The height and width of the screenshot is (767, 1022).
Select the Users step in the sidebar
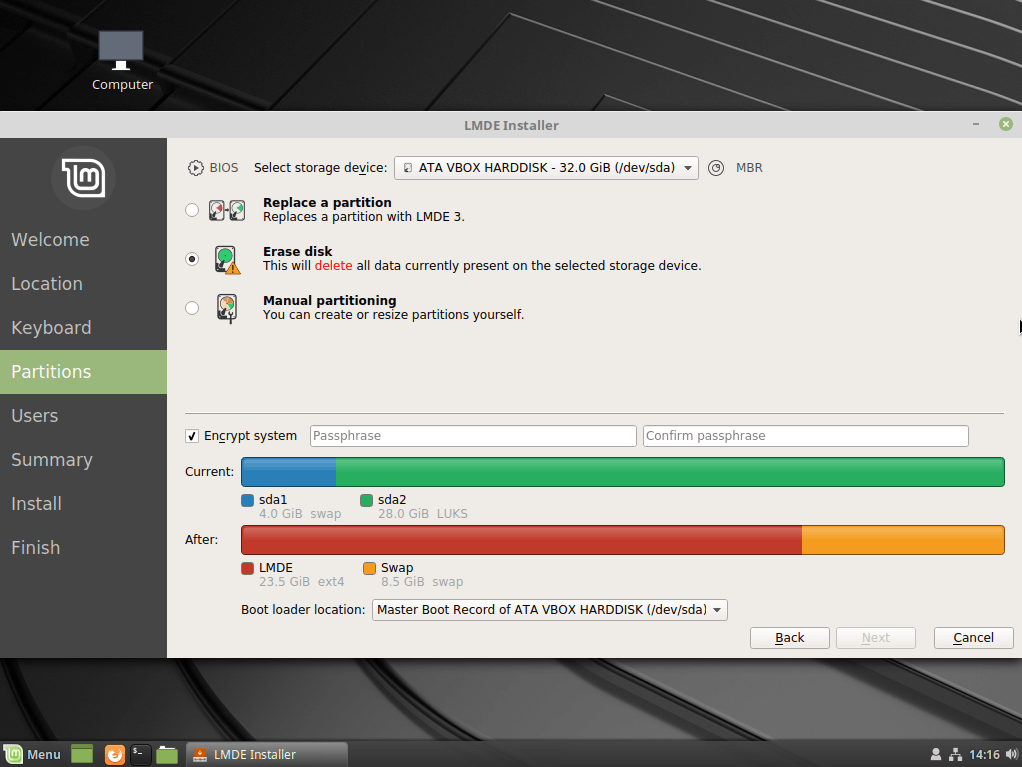35,416
